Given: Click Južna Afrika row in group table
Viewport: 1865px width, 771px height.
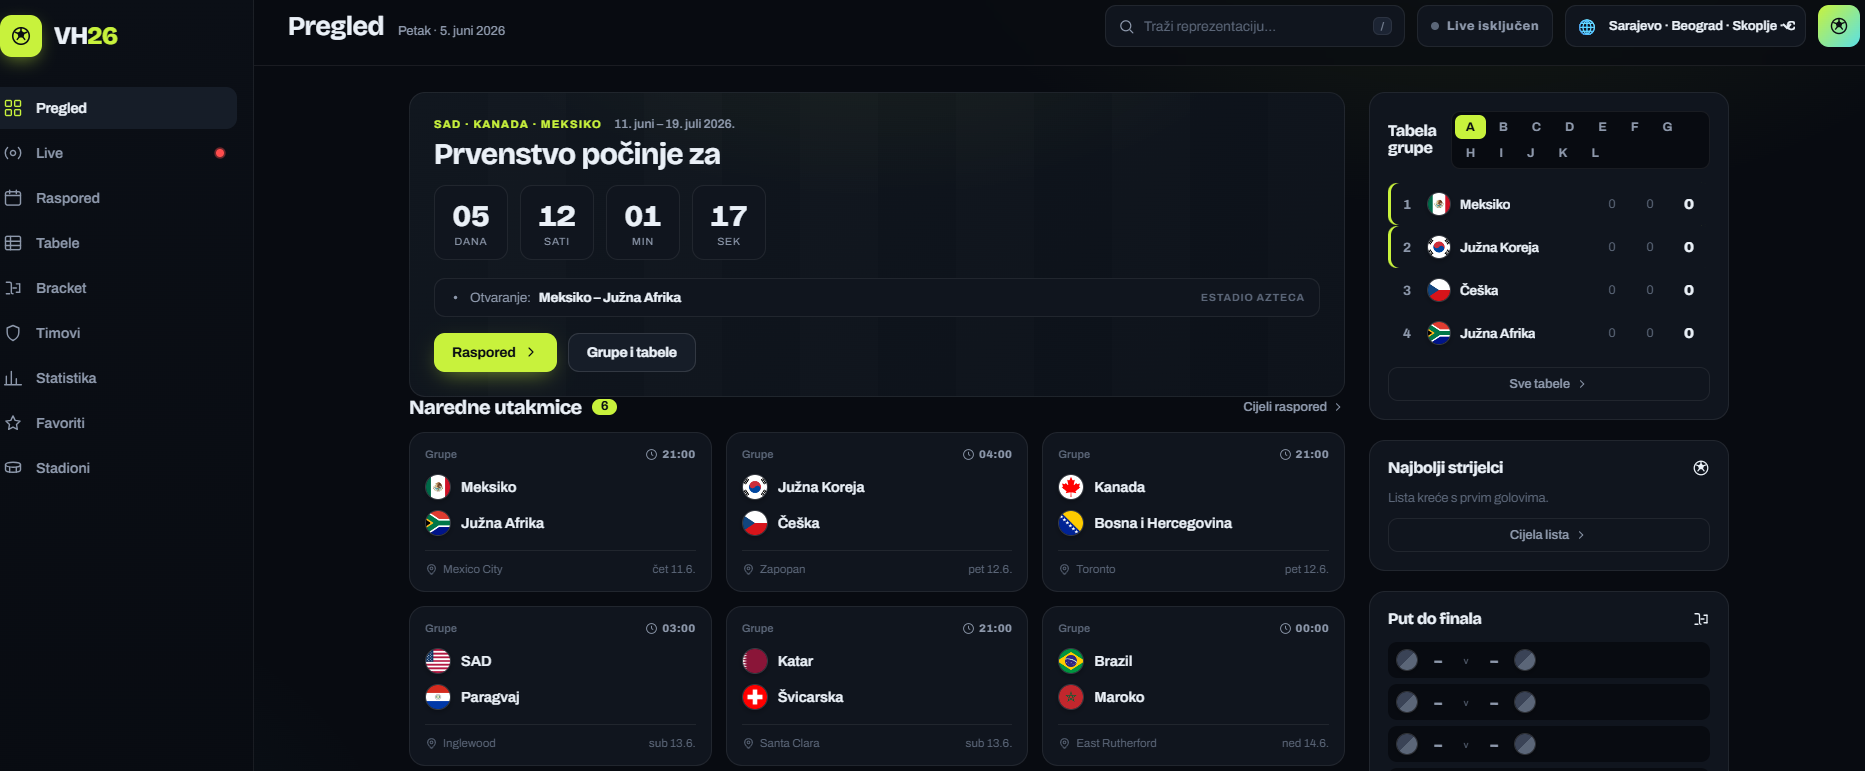Looking at the screenshot, I should 1548,333.
